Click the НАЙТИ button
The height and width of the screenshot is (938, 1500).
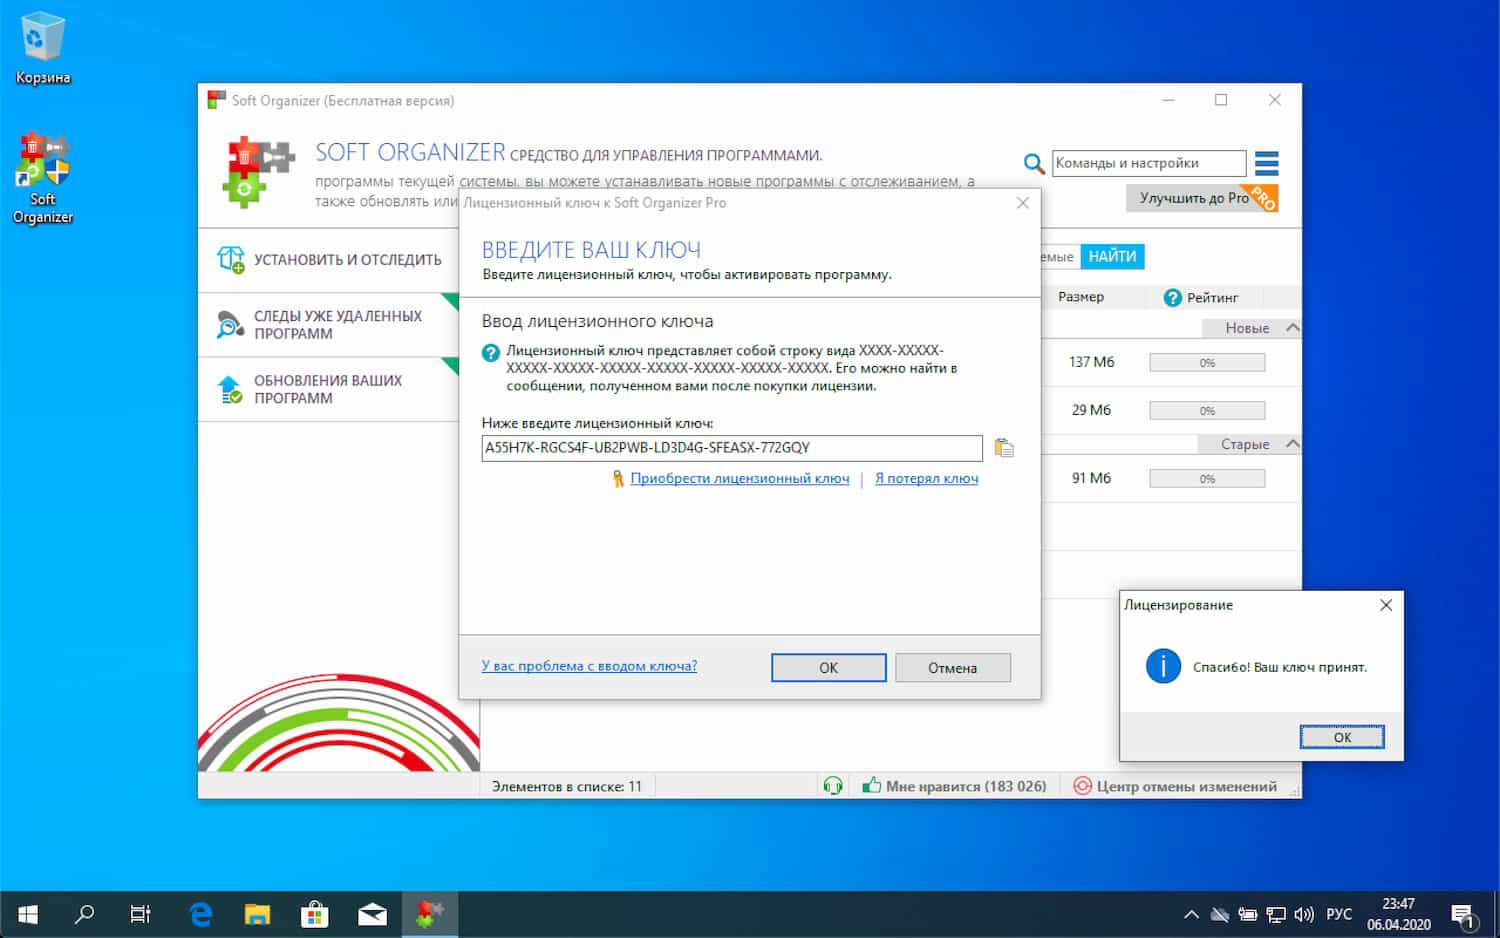coord(1112,257)
